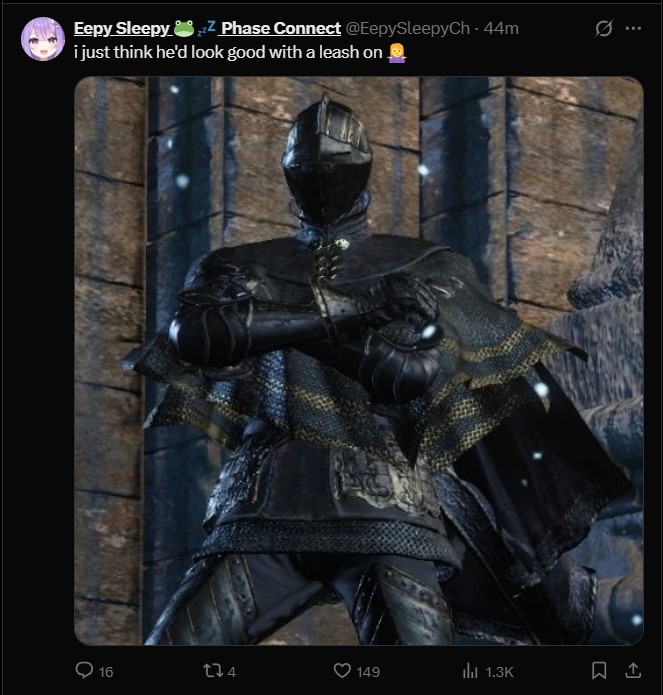Click the Grok explain icon beside the ellipsis

(604, 28)
